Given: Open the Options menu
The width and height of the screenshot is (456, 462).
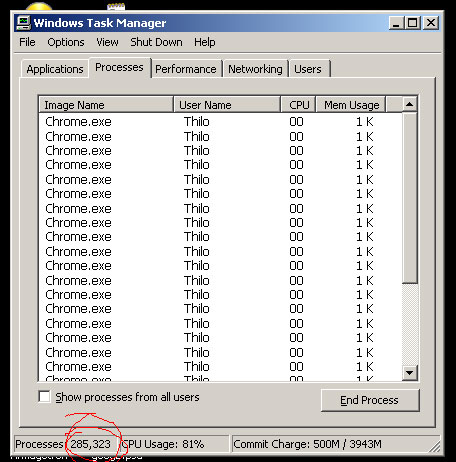Looking at the screenshot, I should (66, 42).
